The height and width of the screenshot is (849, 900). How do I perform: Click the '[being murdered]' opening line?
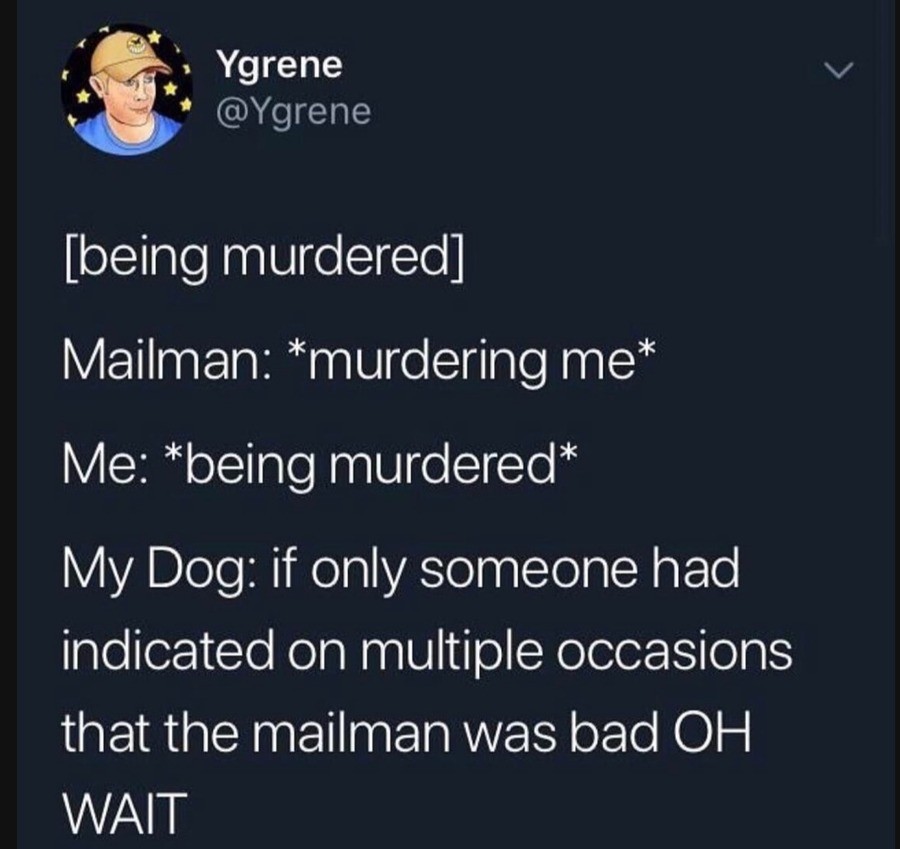(x=263, y=261)
